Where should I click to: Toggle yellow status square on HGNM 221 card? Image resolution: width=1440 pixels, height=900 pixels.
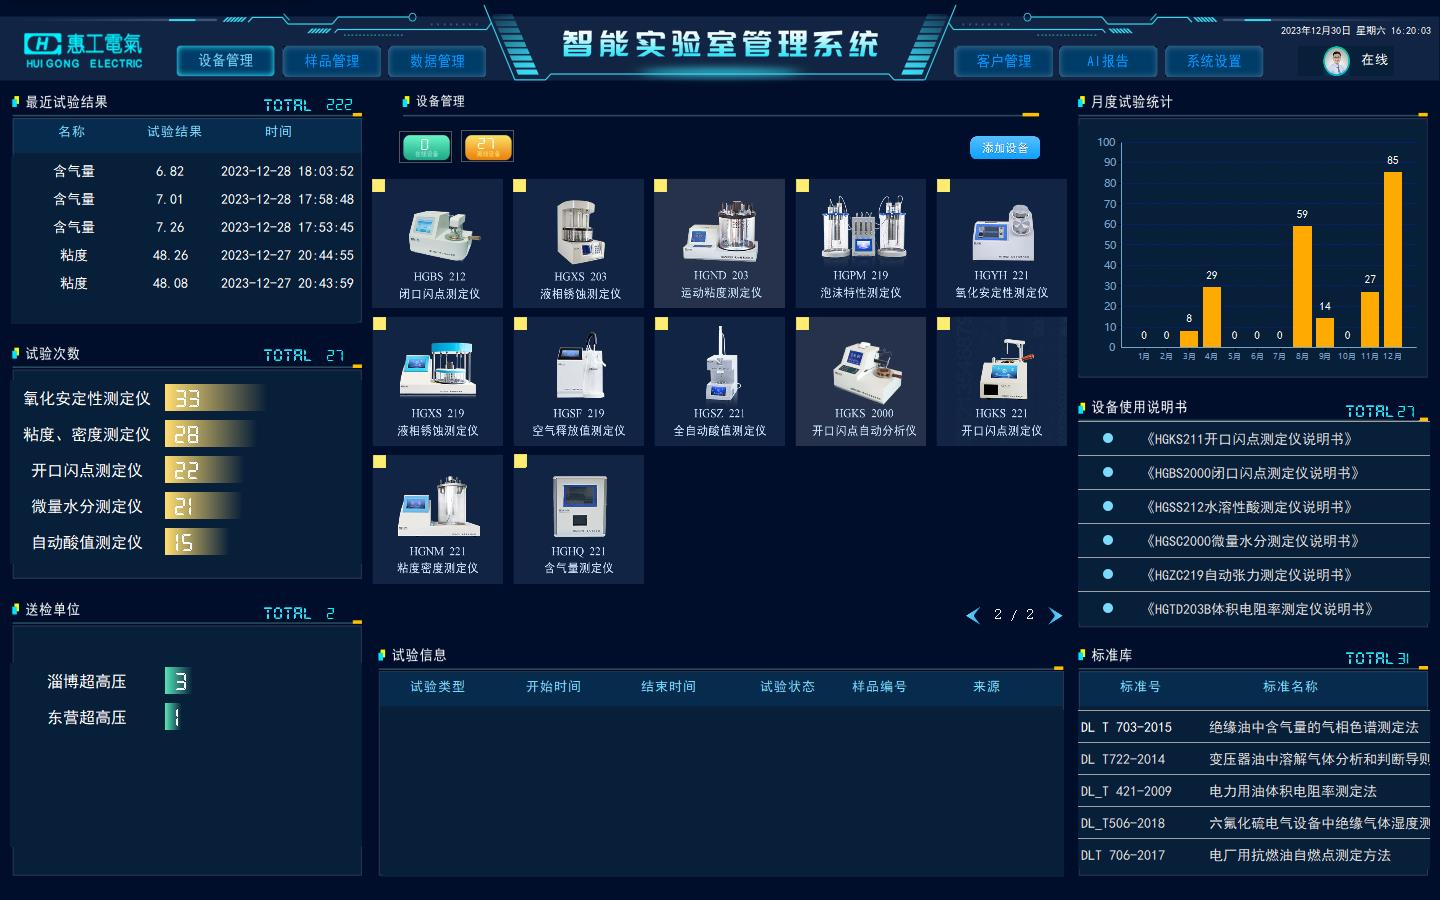(379, 461)
